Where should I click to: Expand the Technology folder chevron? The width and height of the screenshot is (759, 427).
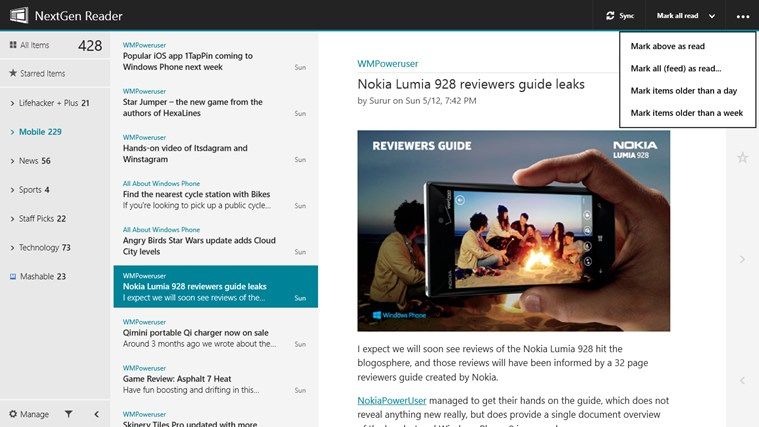point(12,248)
